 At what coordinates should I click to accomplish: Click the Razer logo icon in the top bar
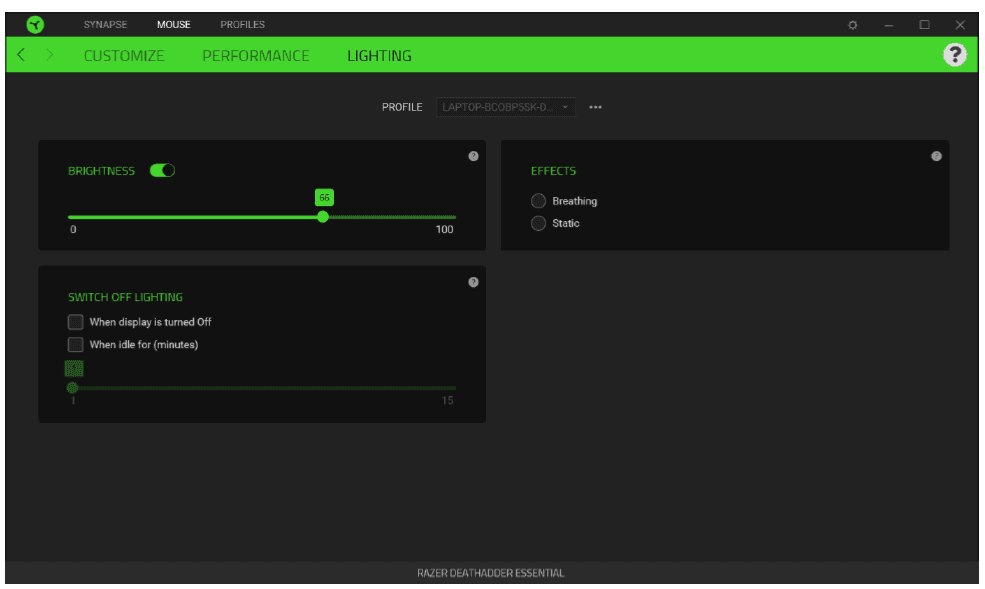[x=36, y=23]
